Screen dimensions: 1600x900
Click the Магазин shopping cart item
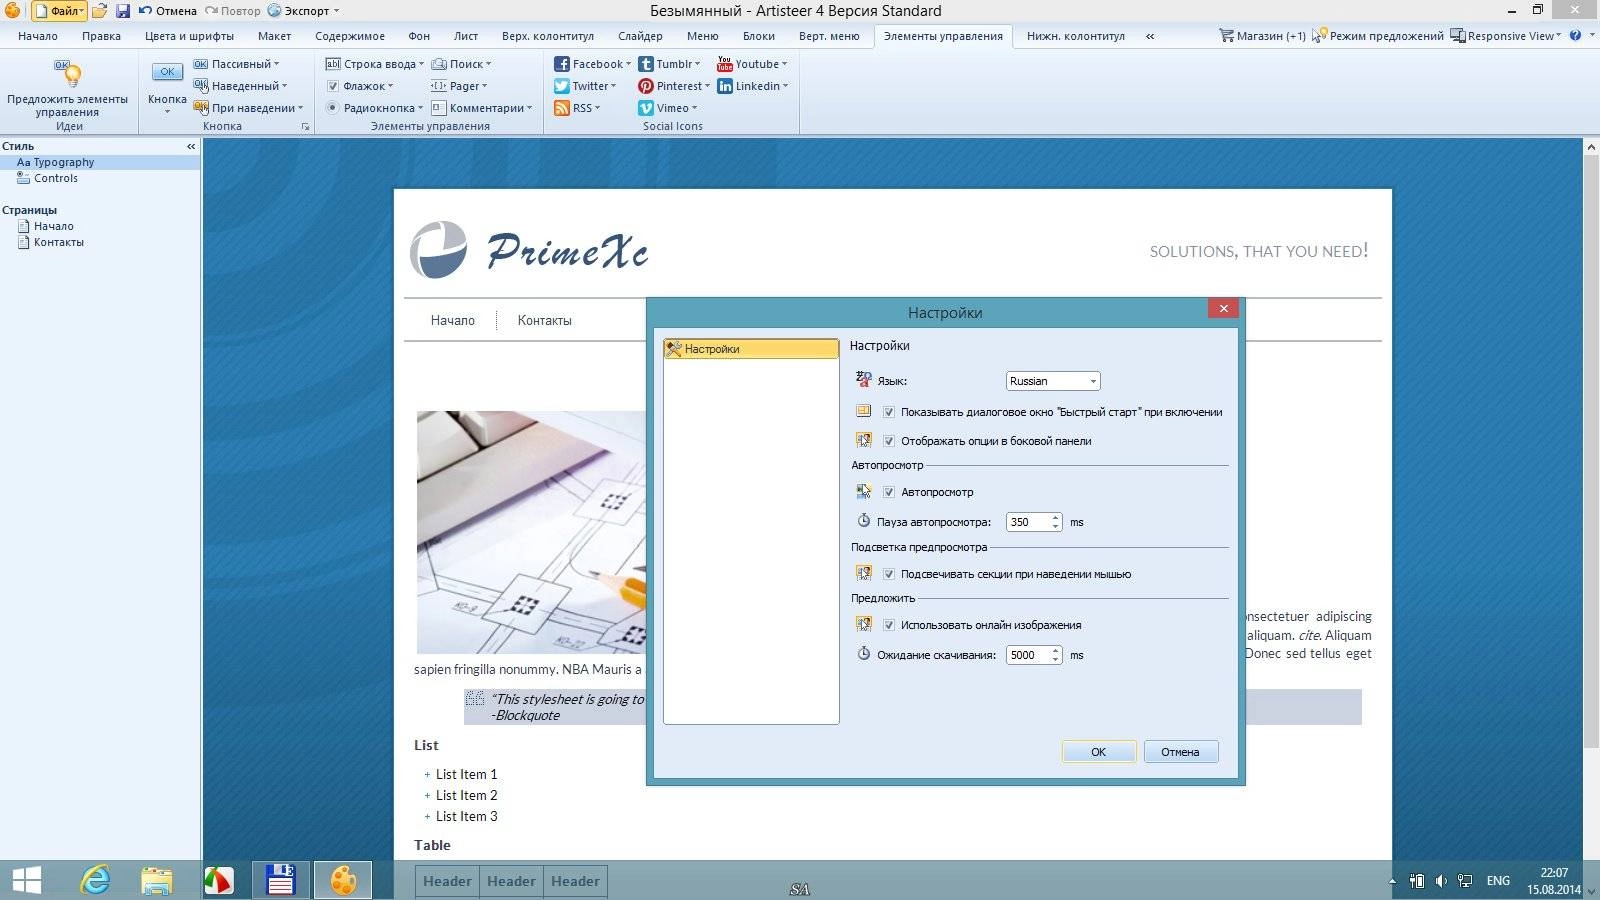pyautogui.click(x=1262, y=36)
